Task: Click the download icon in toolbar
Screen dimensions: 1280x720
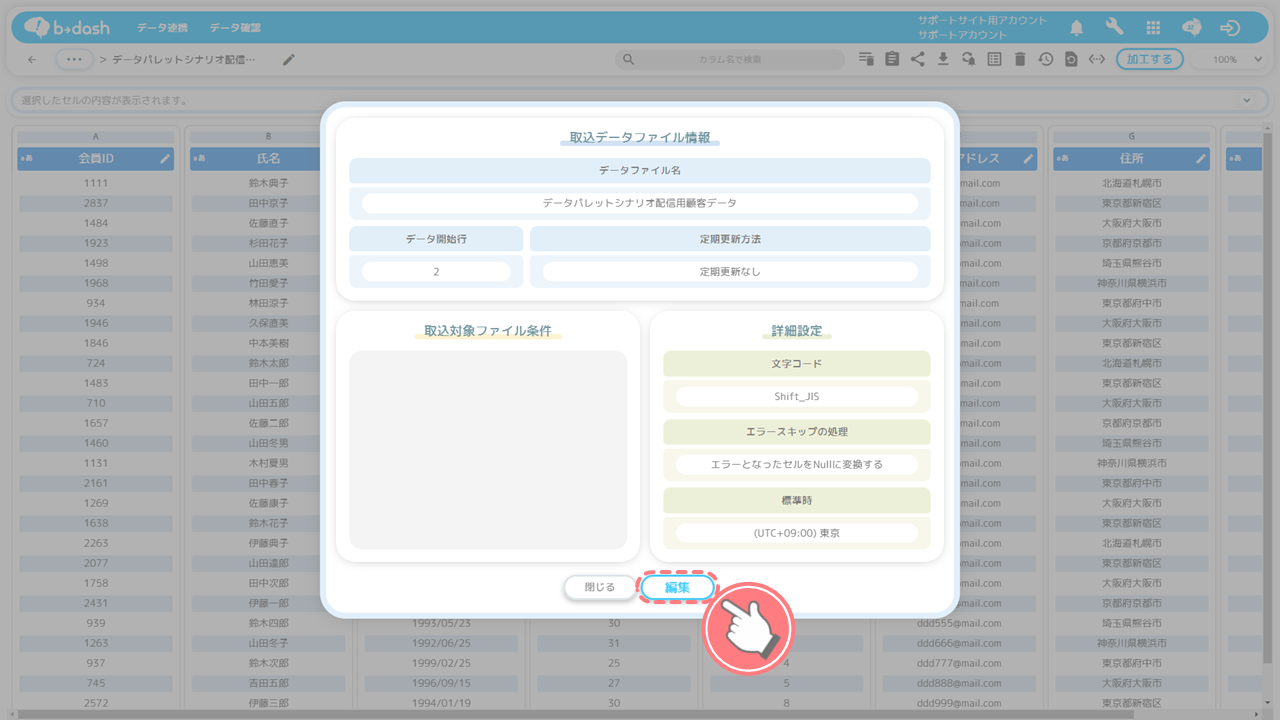Action: 943,59
